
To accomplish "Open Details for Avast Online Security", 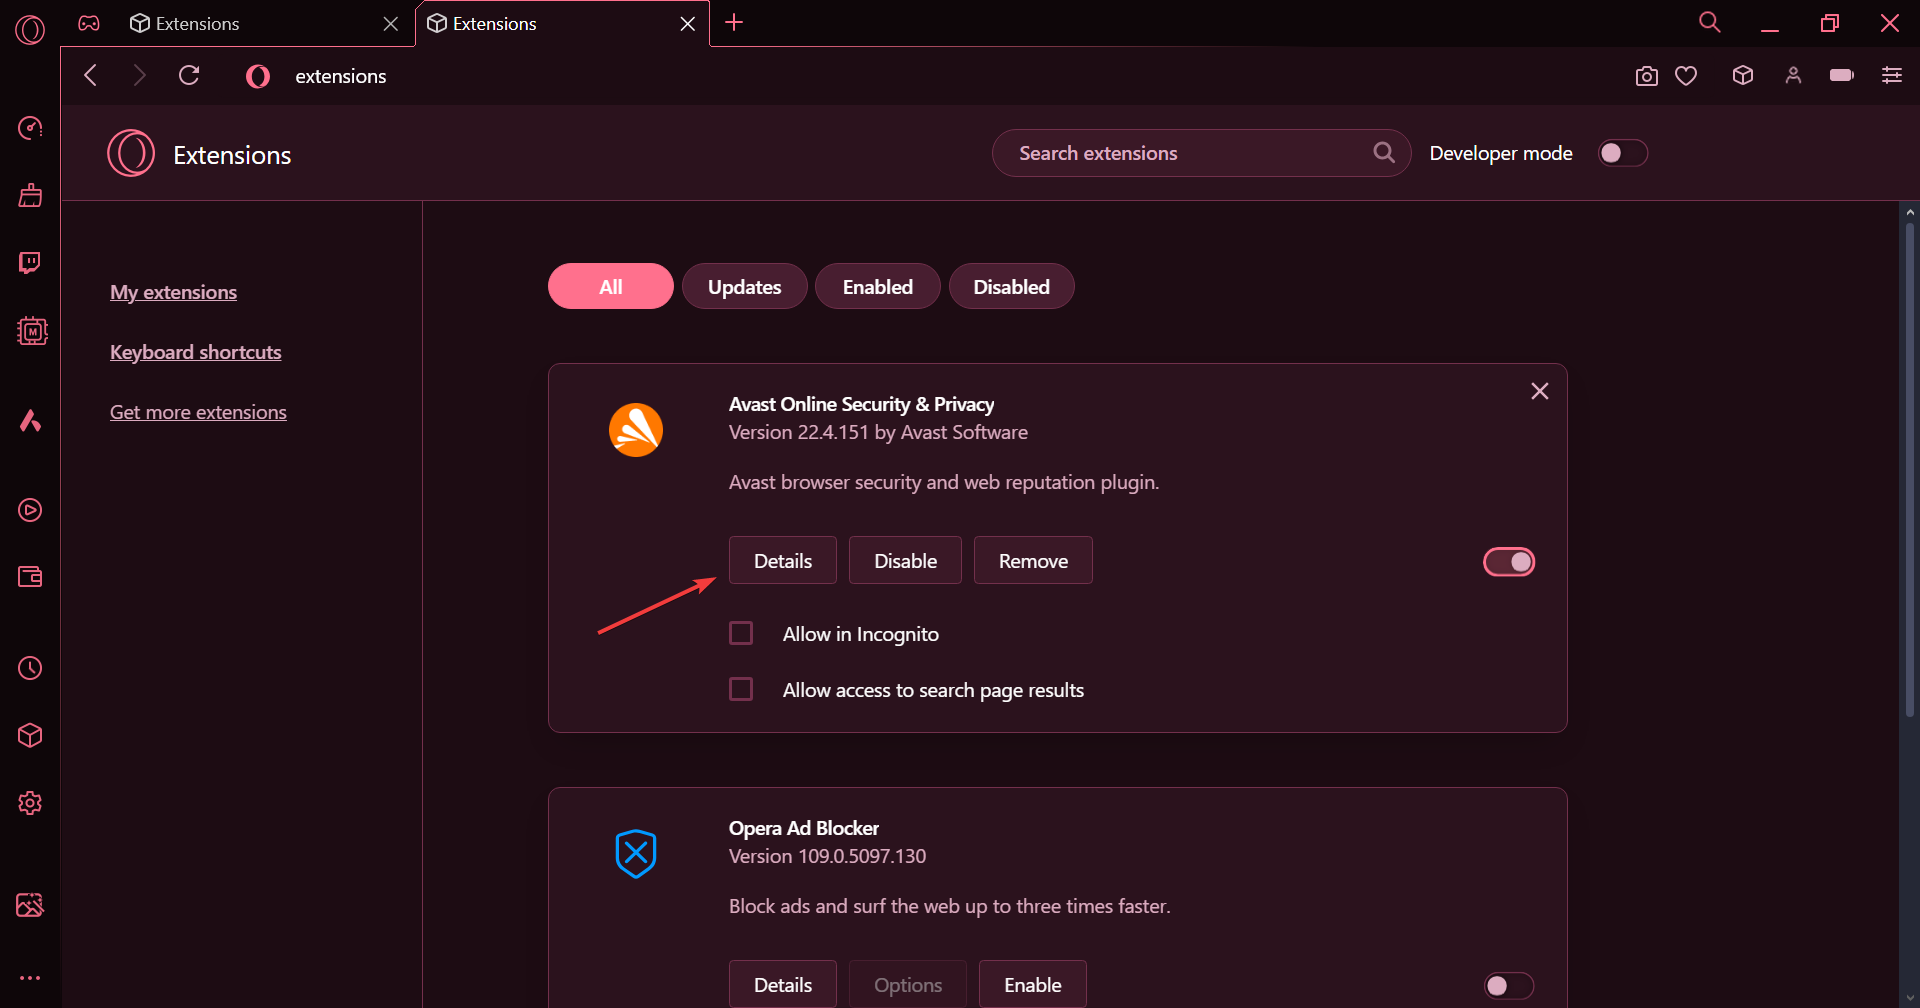I will [x=783, y=560].
